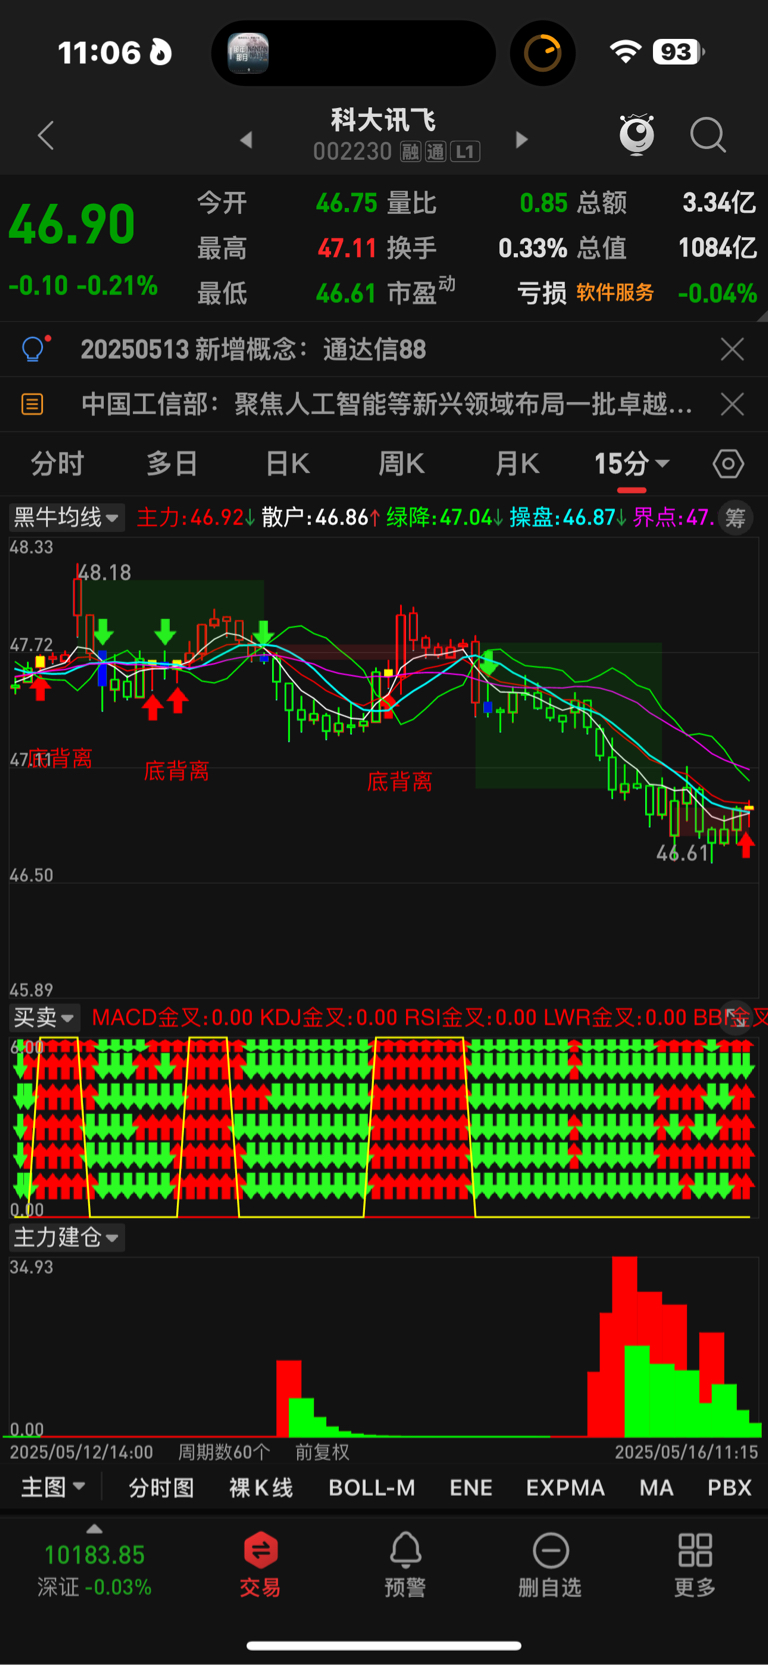Select the 月K chart tab
The image size is (768, 1665).
(517, 464)
